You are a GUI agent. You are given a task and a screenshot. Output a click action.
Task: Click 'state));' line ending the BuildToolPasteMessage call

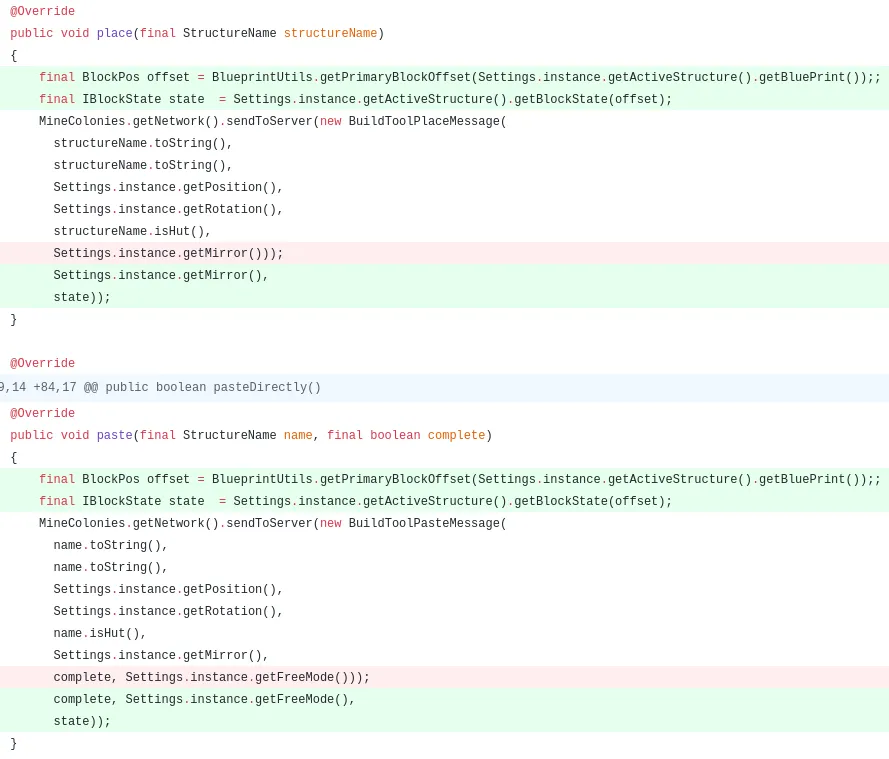pos(444,721)
